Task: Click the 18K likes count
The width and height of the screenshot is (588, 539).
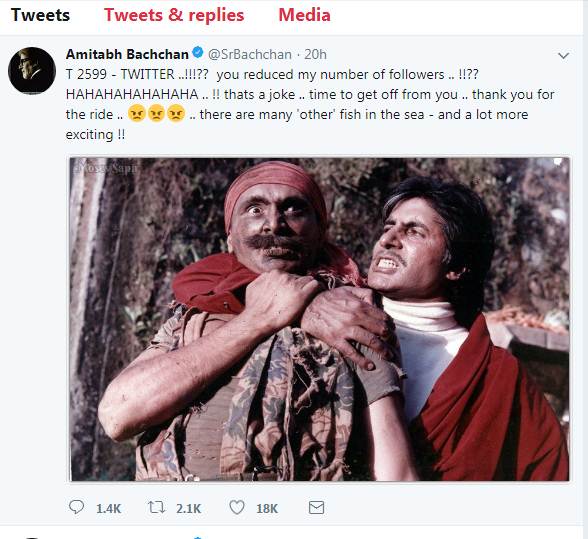Action: pyautogui.click(x=267, y=509)
